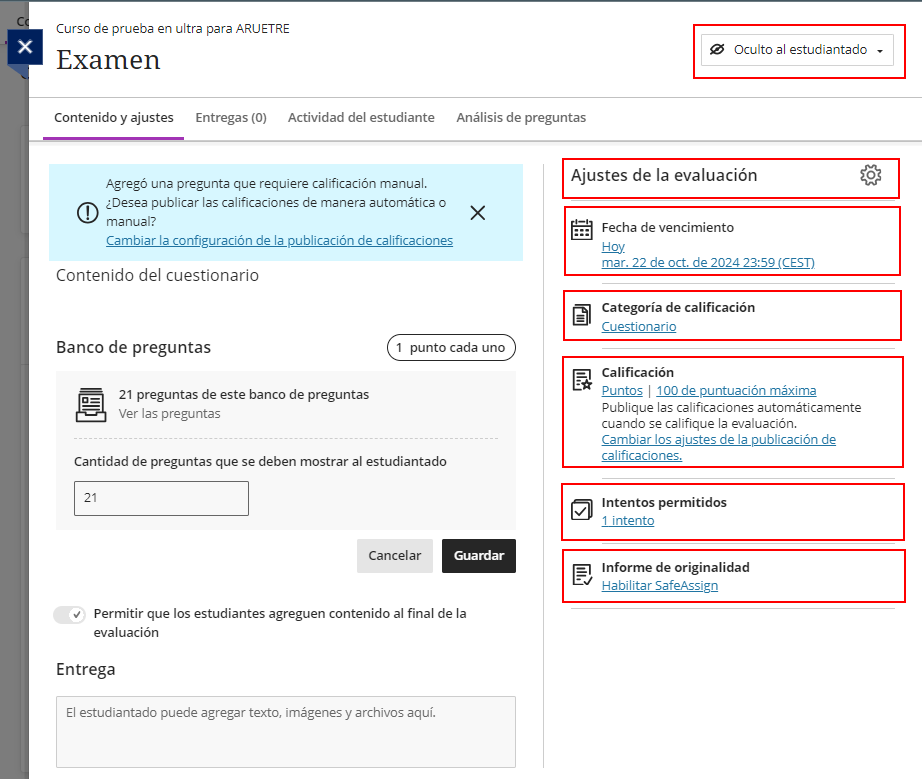
Task: Click the Cancelar button
Action: click(394, 556)
